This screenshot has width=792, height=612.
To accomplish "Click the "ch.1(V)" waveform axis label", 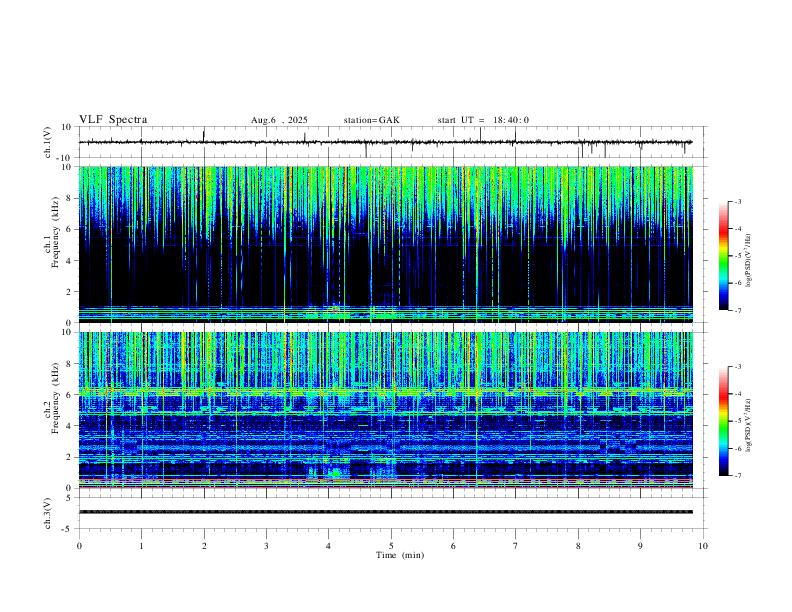I will click(x=48, y=142).
